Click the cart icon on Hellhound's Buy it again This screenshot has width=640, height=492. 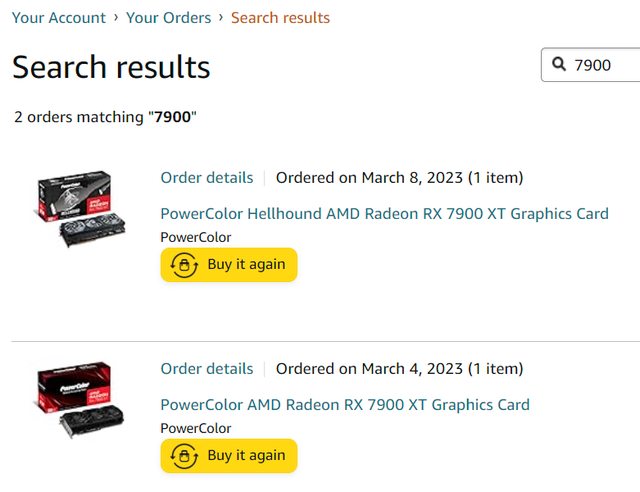tap(184, 265)
